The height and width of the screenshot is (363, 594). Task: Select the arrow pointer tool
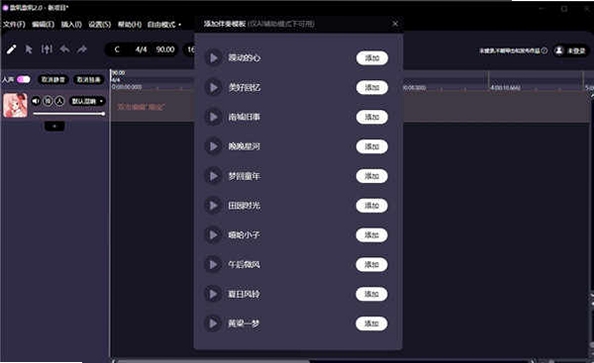tap(28, 49)
